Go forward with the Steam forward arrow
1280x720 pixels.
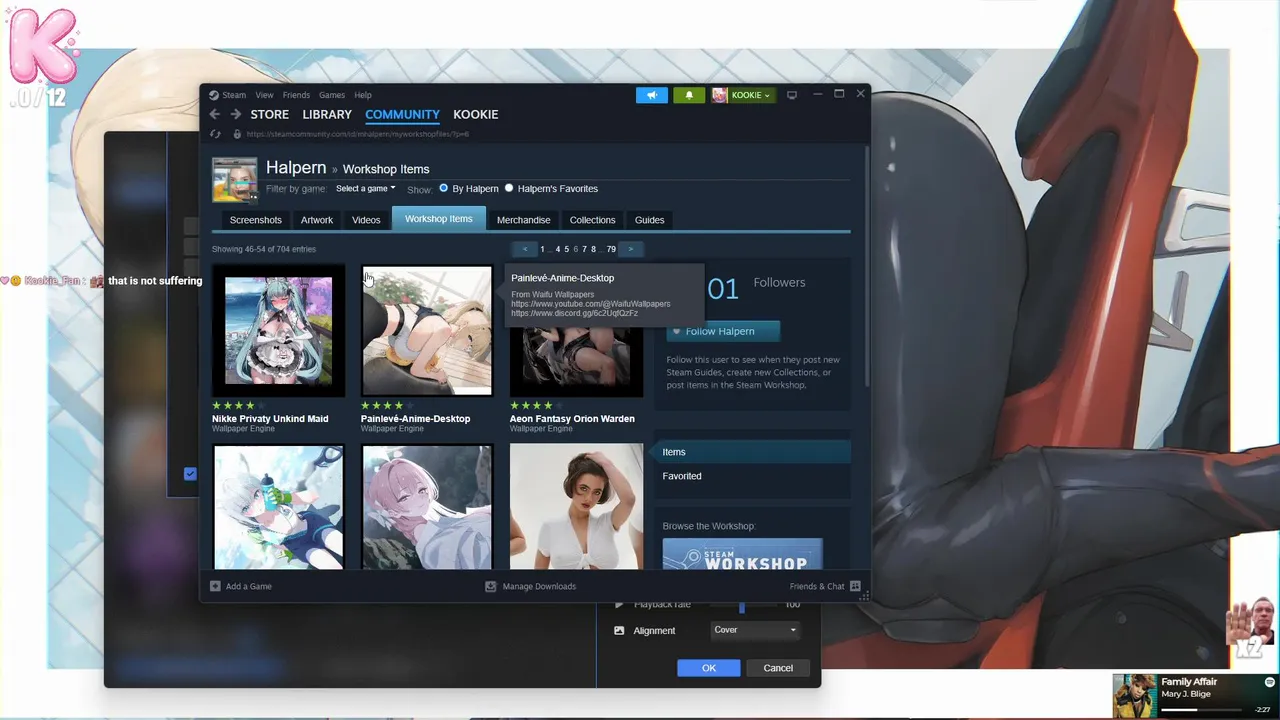[x=236, y=114]
